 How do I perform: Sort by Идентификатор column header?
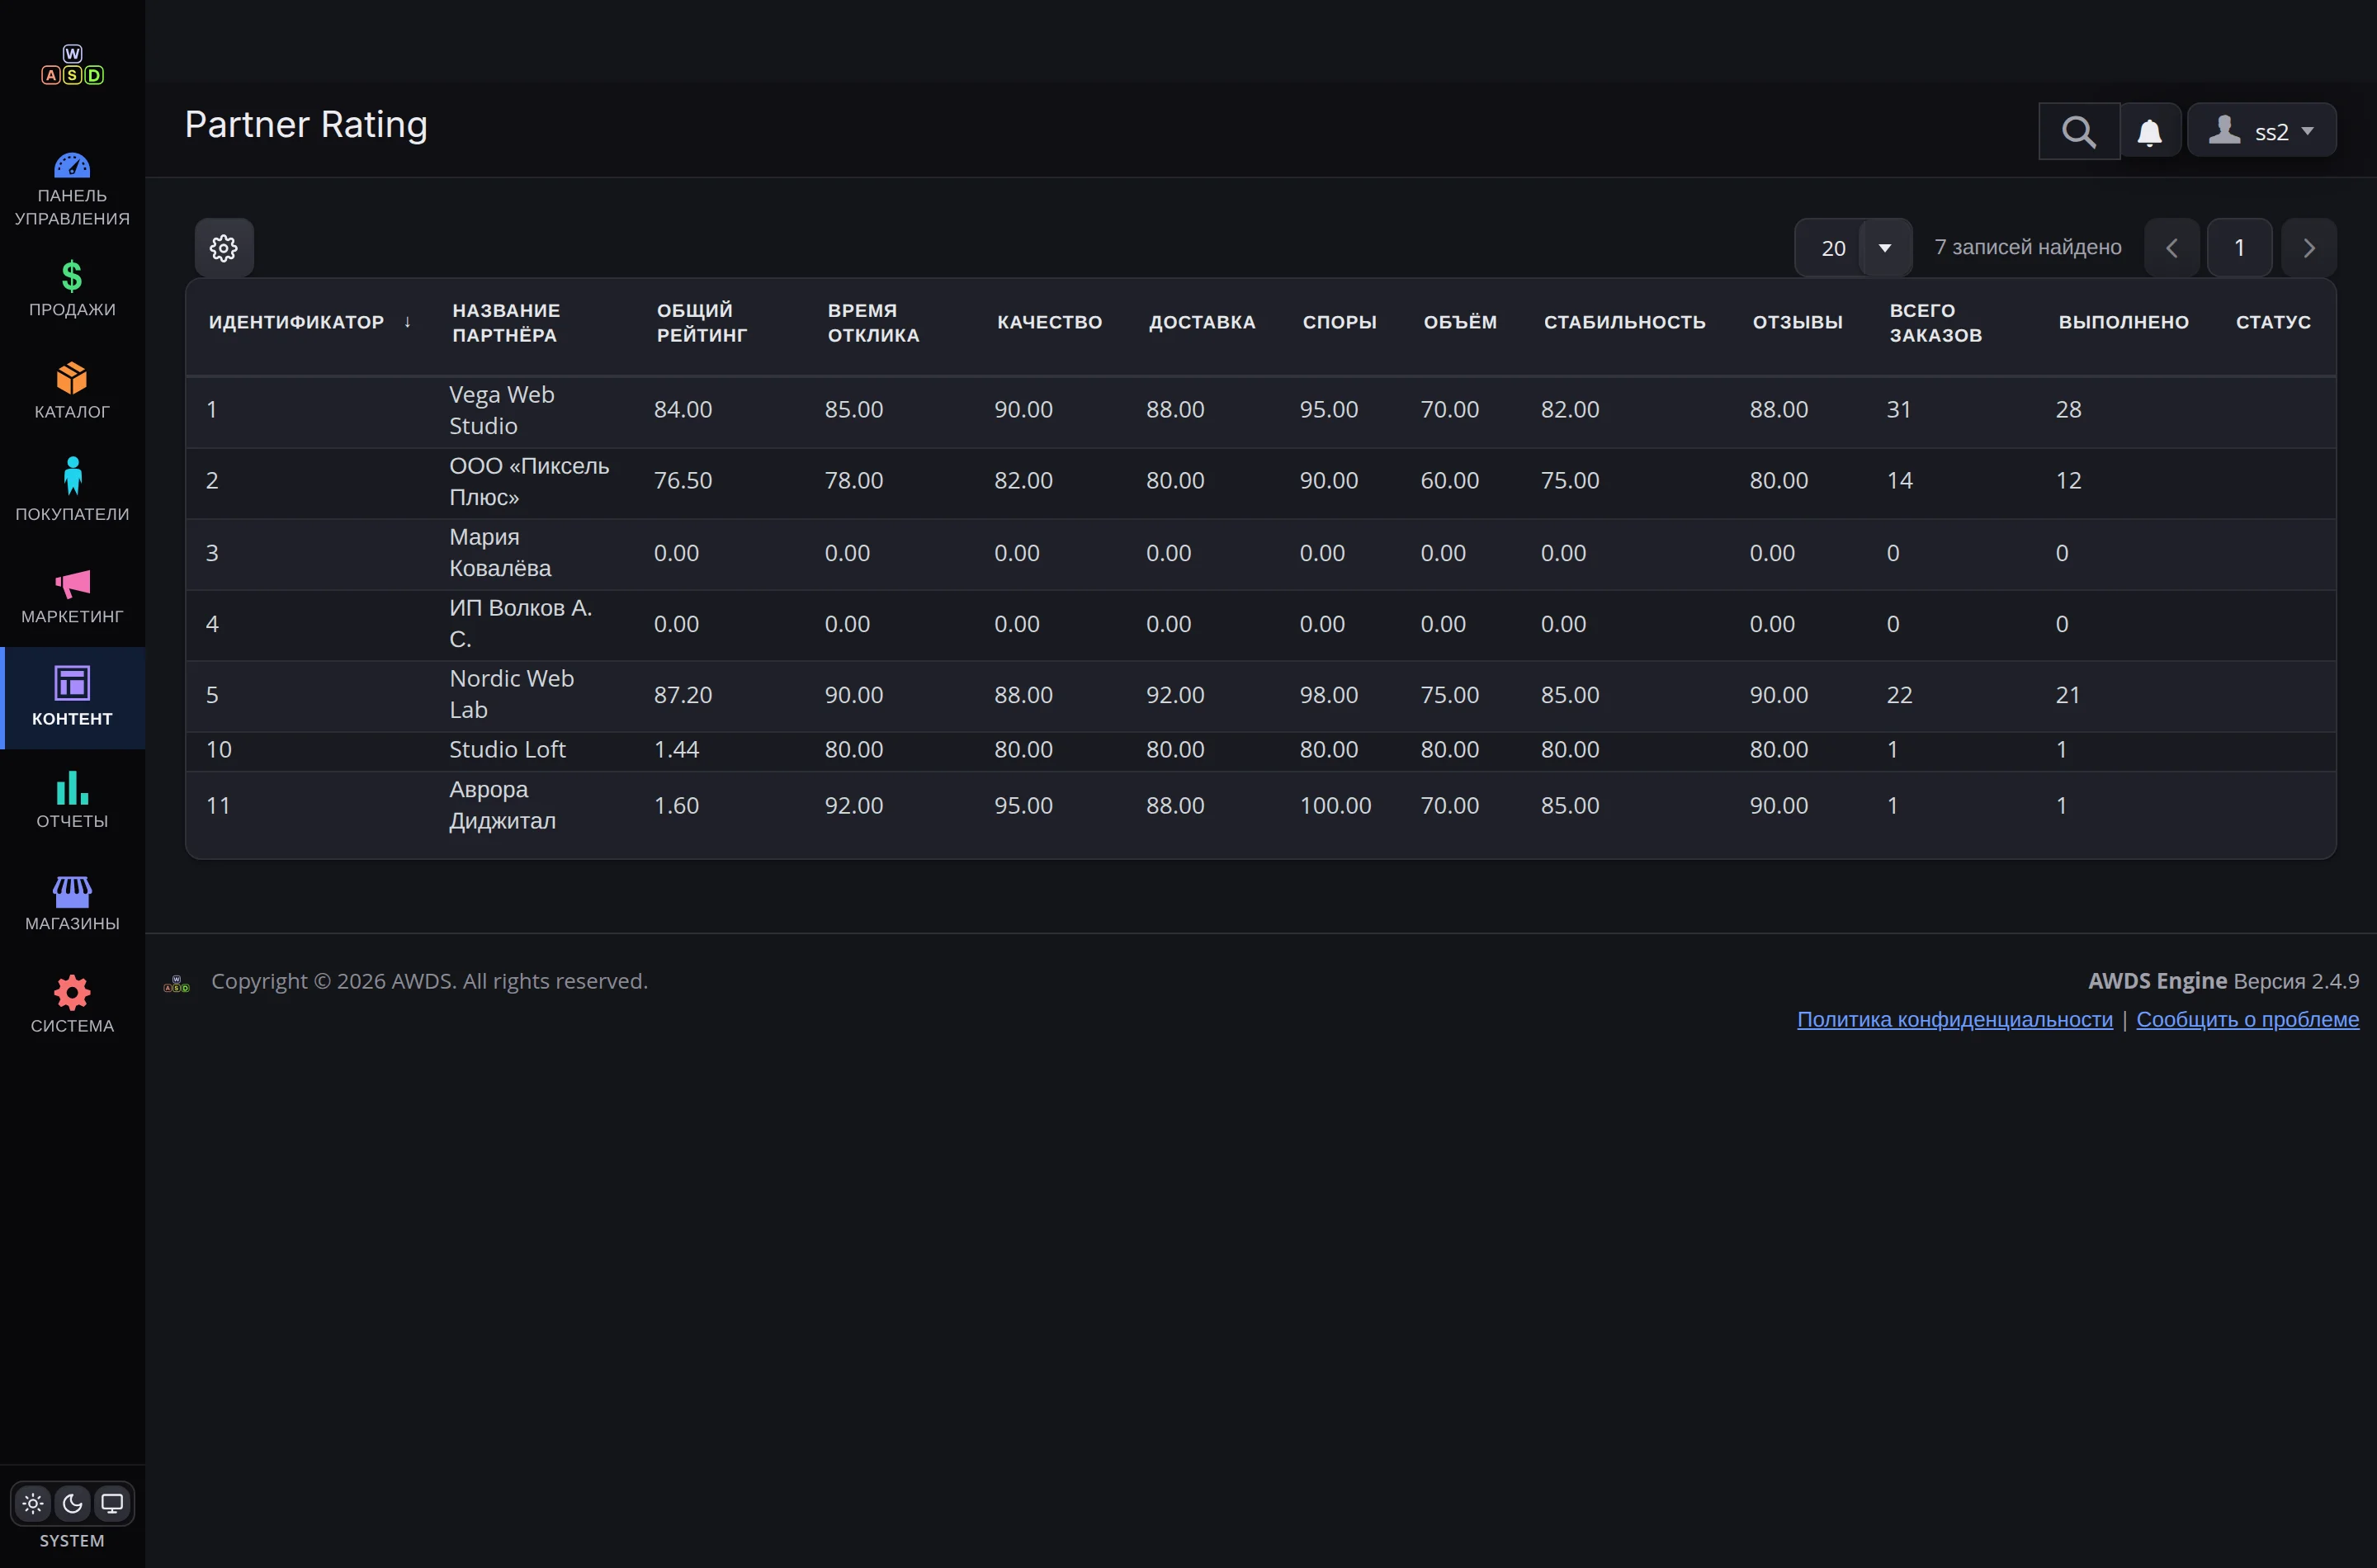coord(296,322)
